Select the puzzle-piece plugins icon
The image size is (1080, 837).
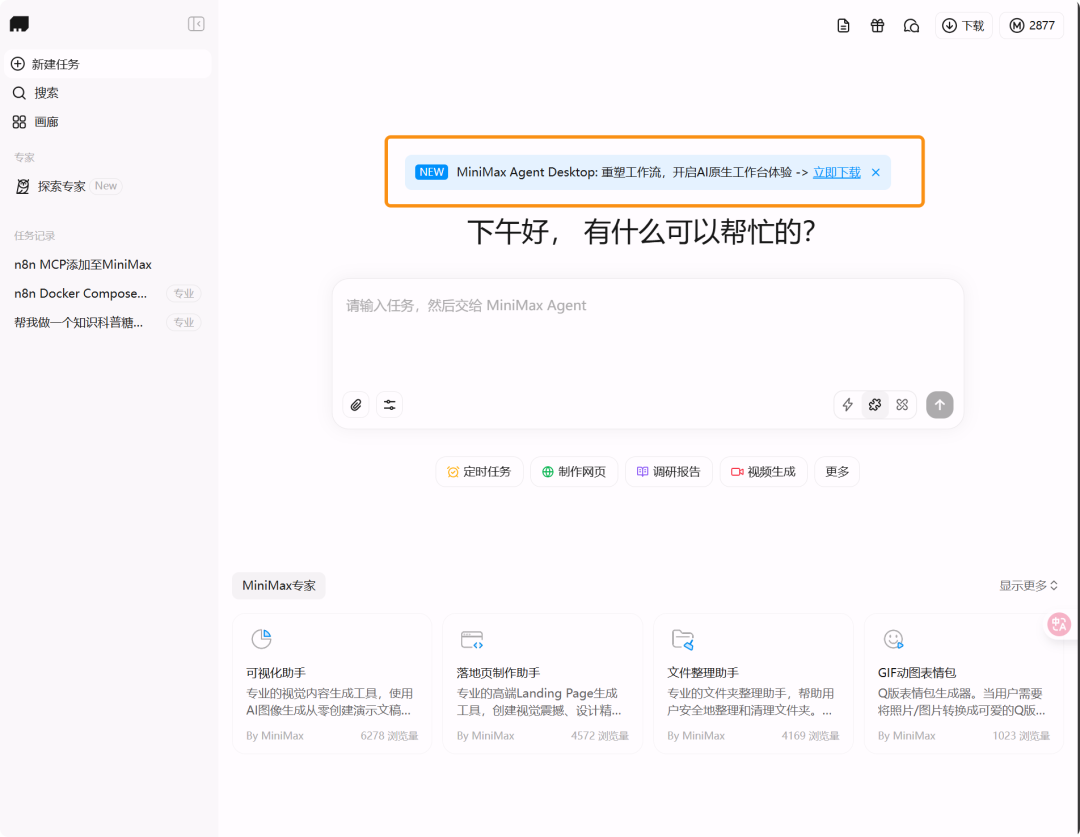point(875,404)
